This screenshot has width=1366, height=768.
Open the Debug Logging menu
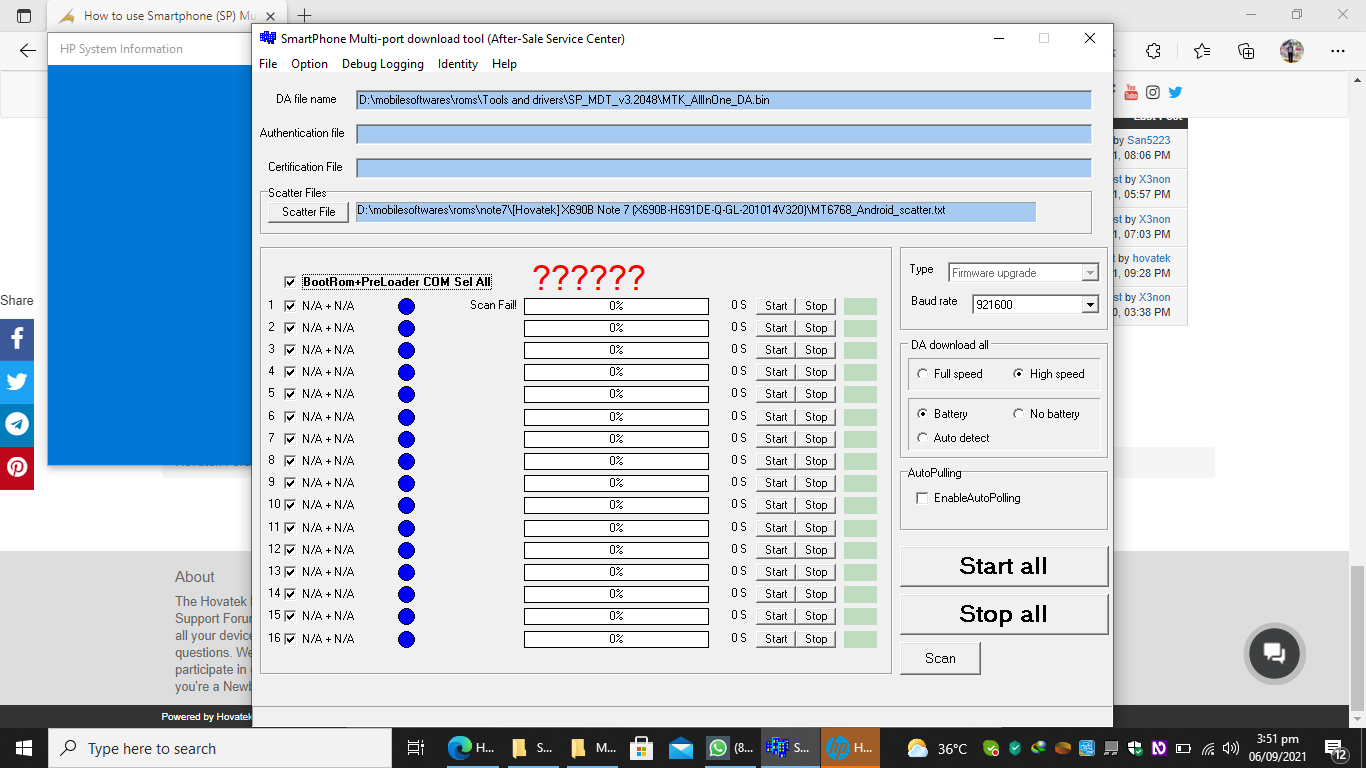tap(383, 64)
